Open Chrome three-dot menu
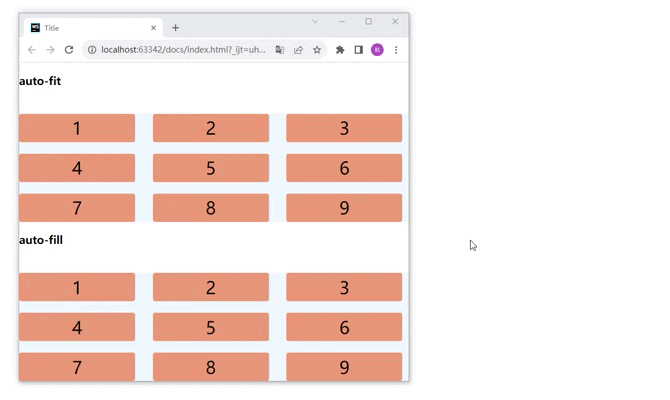Viewport: 670px width, 400px height. (x=396, y=50)
